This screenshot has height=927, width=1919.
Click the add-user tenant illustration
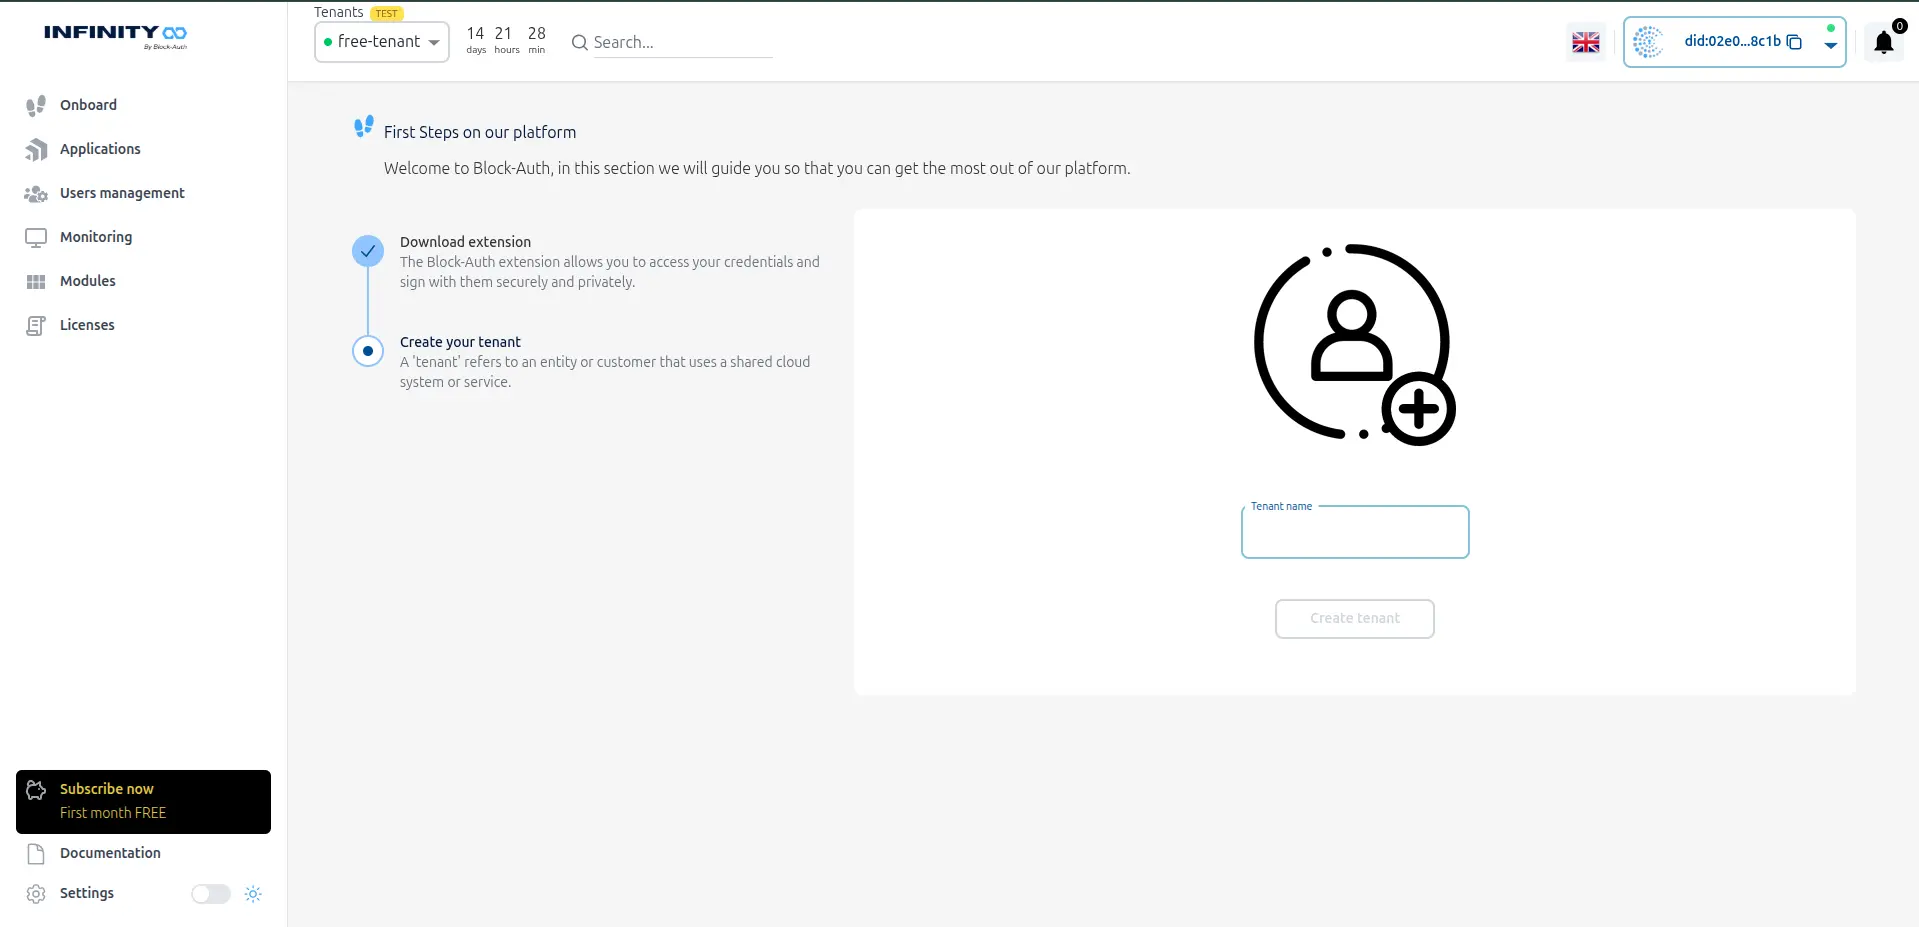pos(1355,344)
